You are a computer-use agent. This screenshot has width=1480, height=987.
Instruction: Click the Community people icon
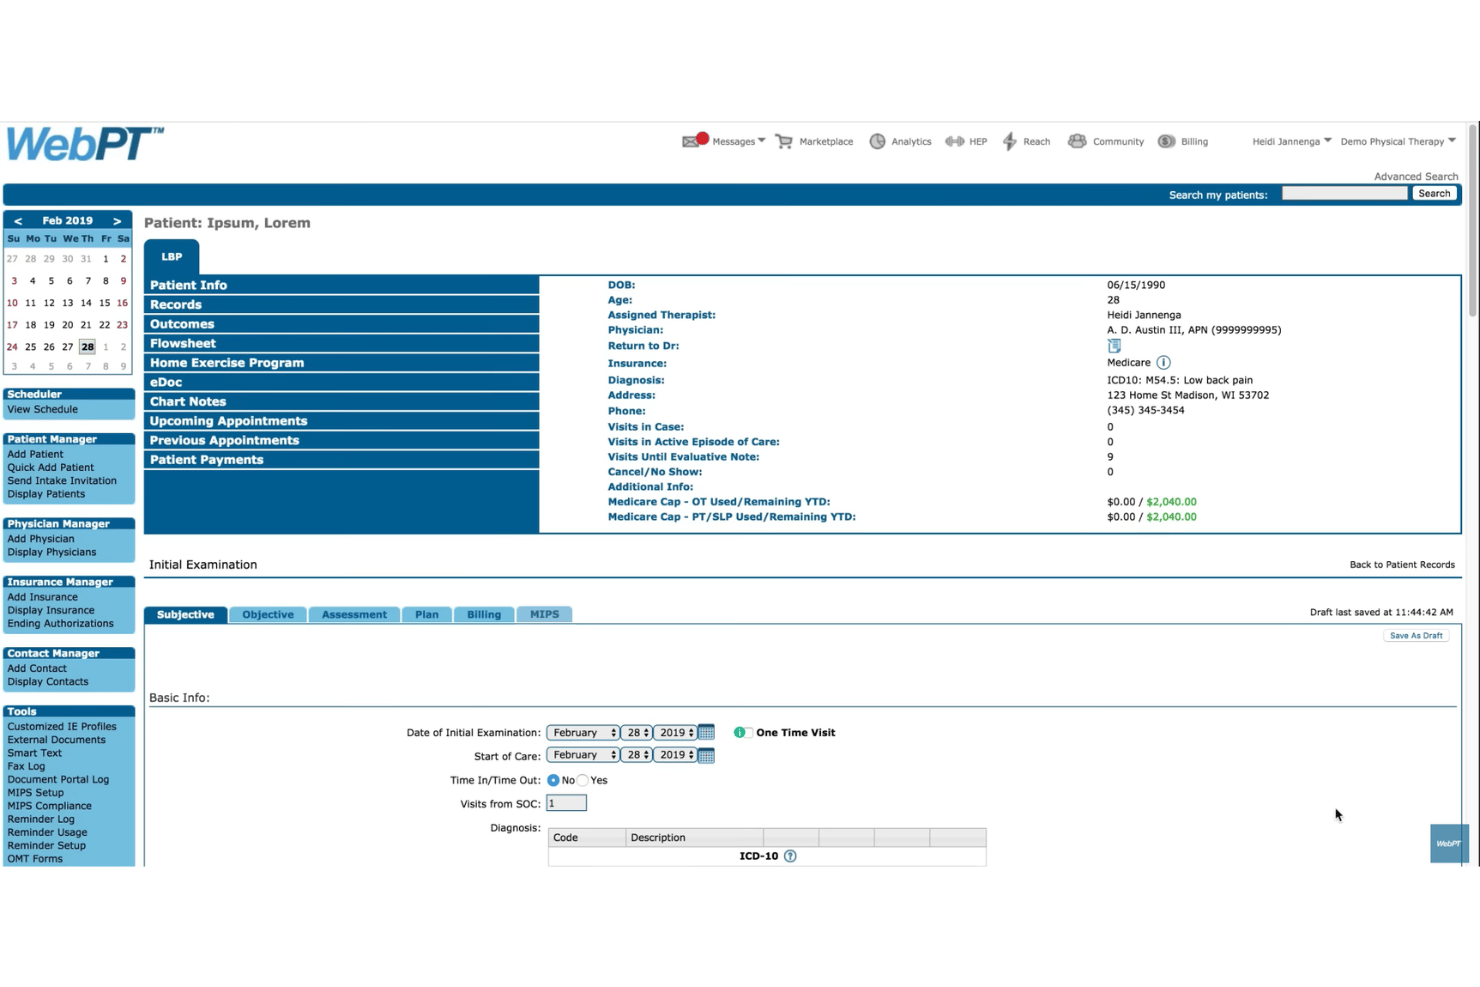click(1077, 141)
